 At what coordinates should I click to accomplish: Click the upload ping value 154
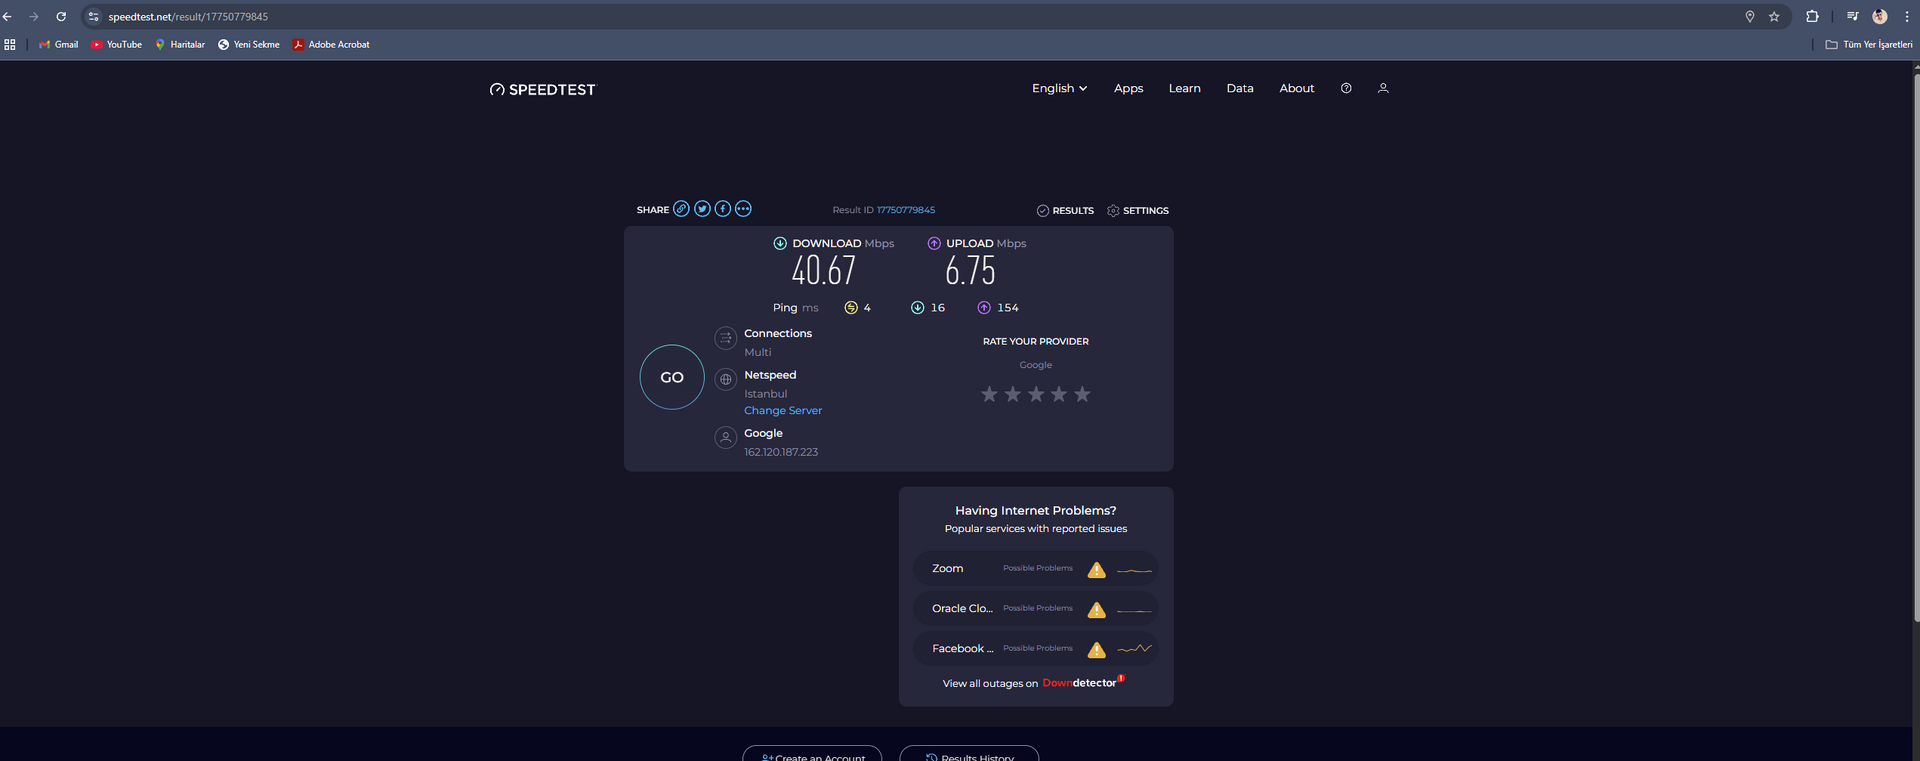point(1008,308)
